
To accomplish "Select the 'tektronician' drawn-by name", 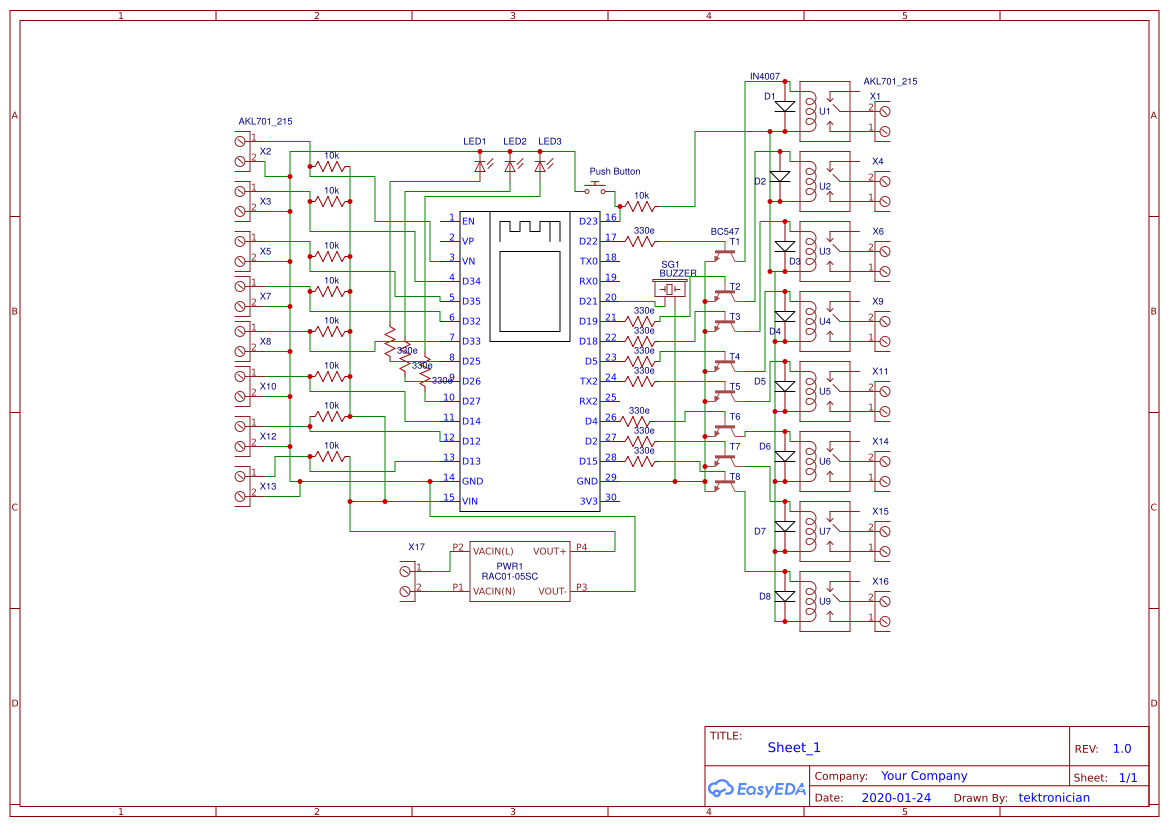I will 1054,797.
